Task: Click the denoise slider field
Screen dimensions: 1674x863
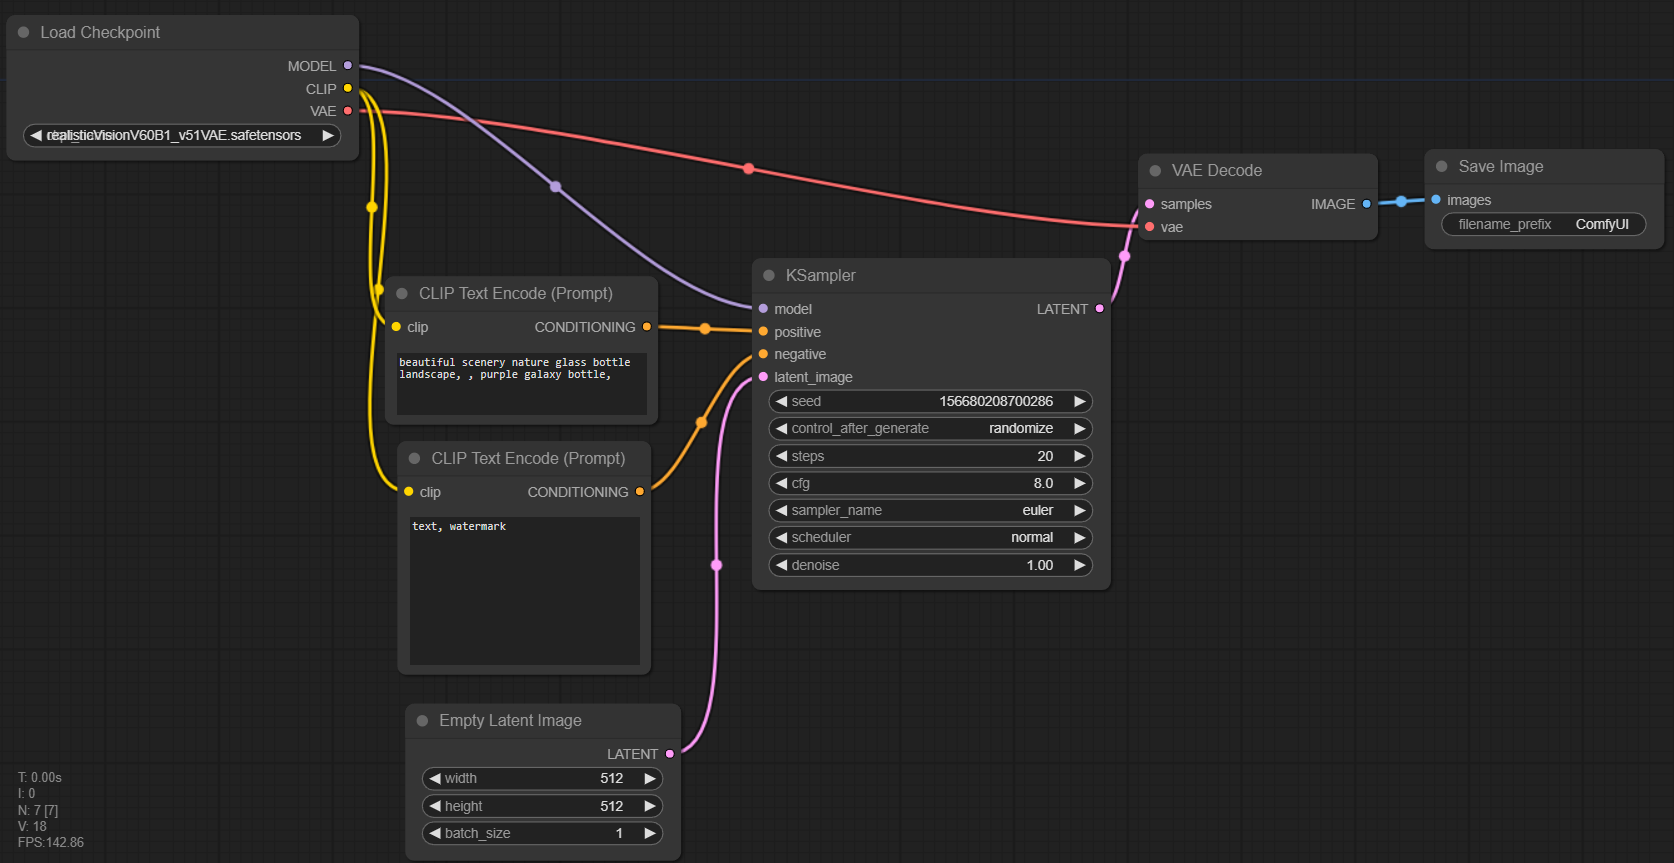Action: [930, 565]
